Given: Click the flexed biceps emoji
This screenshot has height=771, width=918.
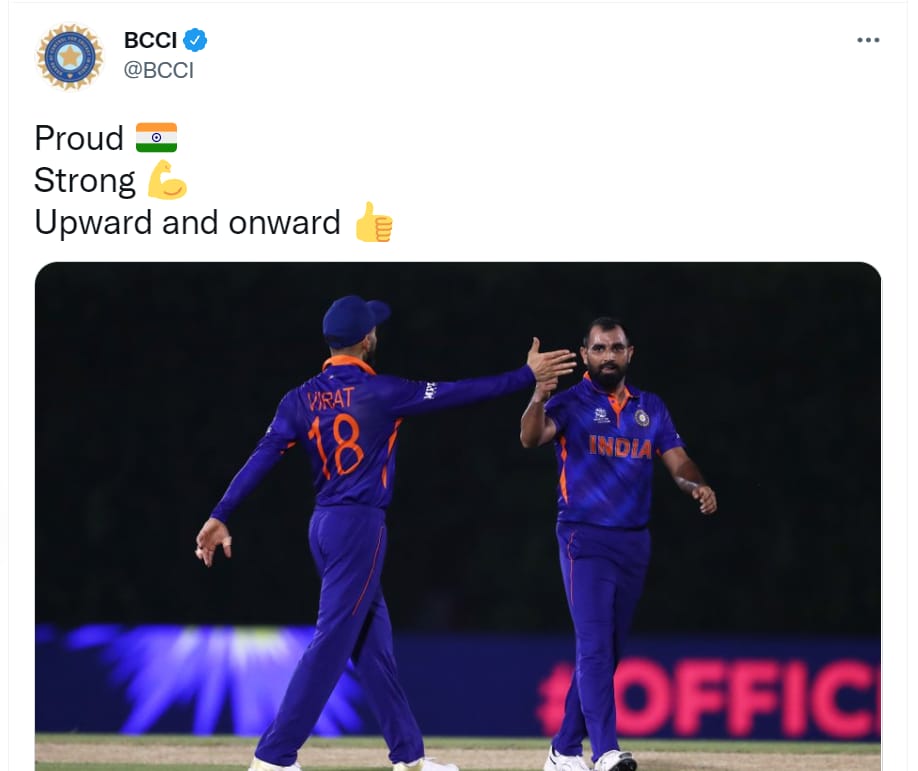Looking at the screenshot, I should (x=167, y=180).
